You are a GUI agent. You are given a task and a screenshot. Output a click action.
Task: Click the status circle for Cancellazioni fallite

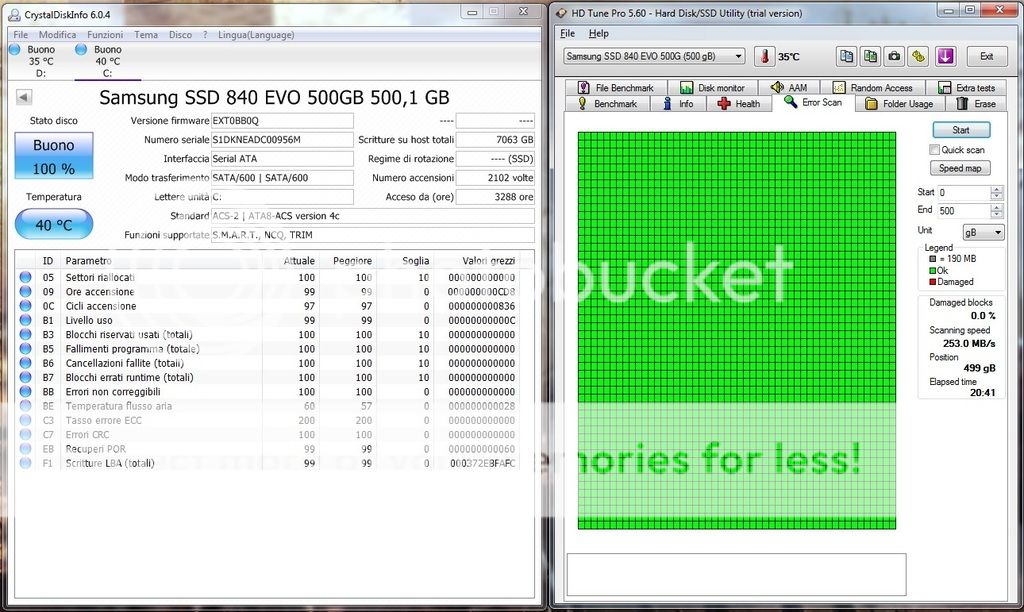click(25, 362)
